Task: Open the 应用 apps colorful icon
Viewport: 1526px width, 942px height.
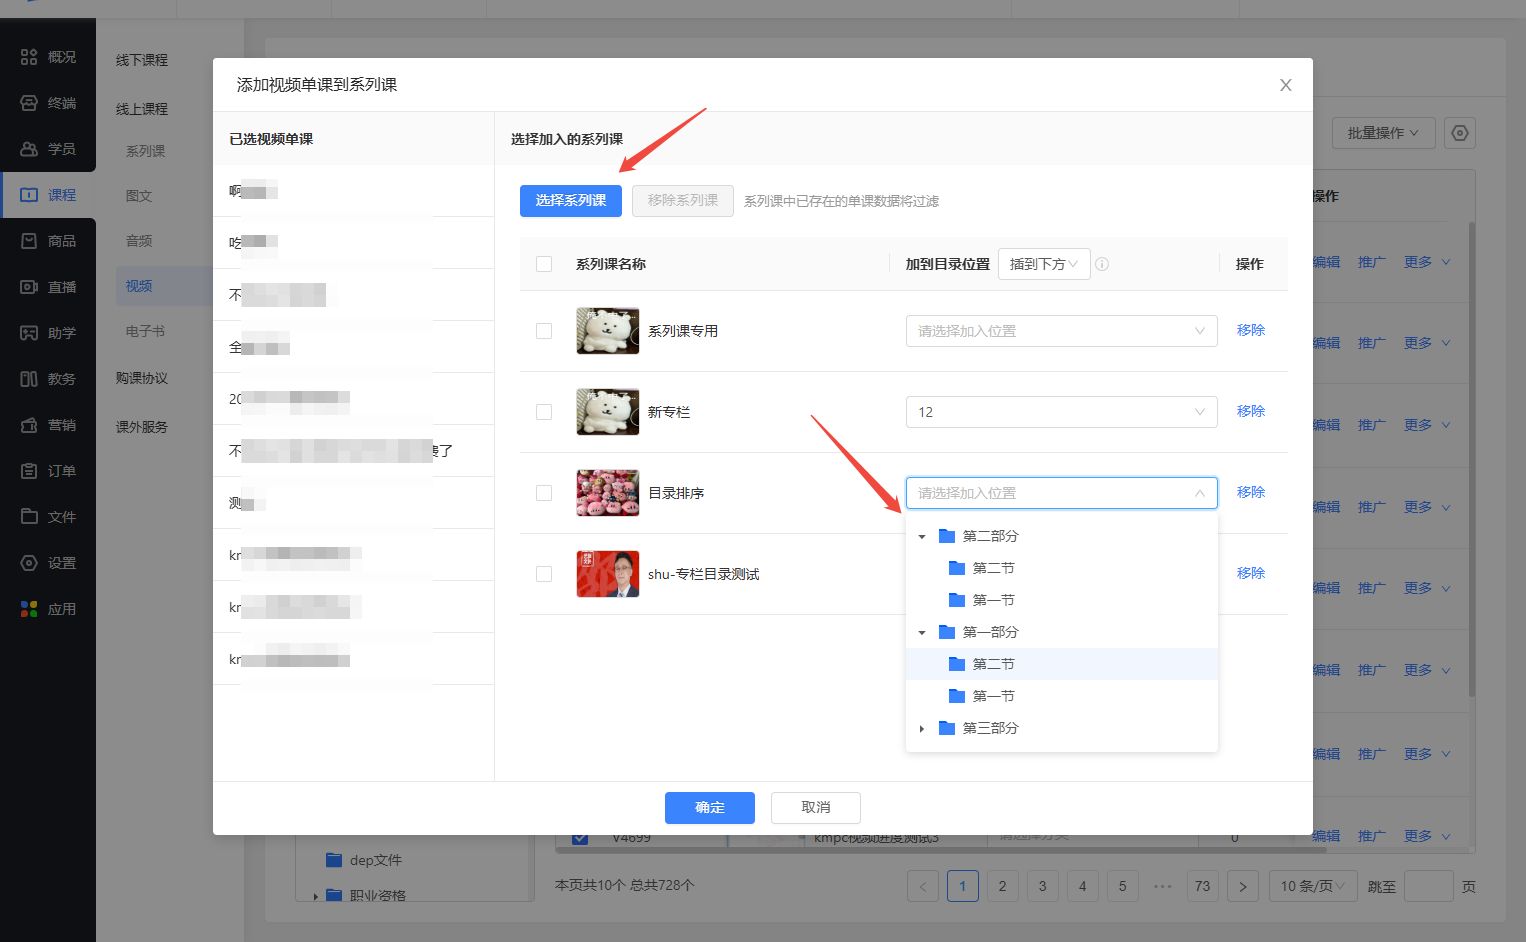Action: pyautogui.click(x=29, y=609)
